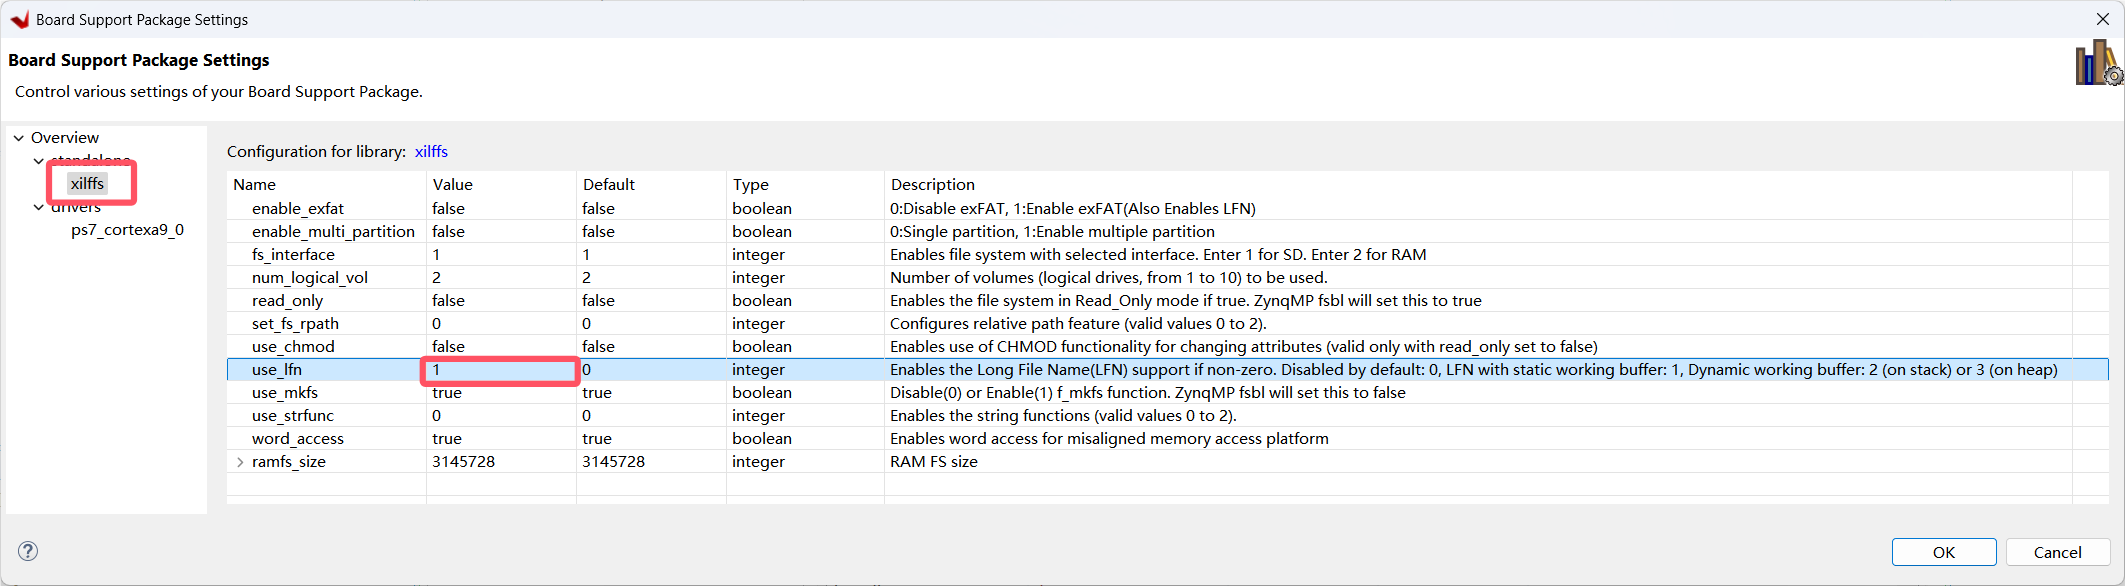Collapse the drivers tree node
Screen dimensions: 2125x586
(39, 207)
